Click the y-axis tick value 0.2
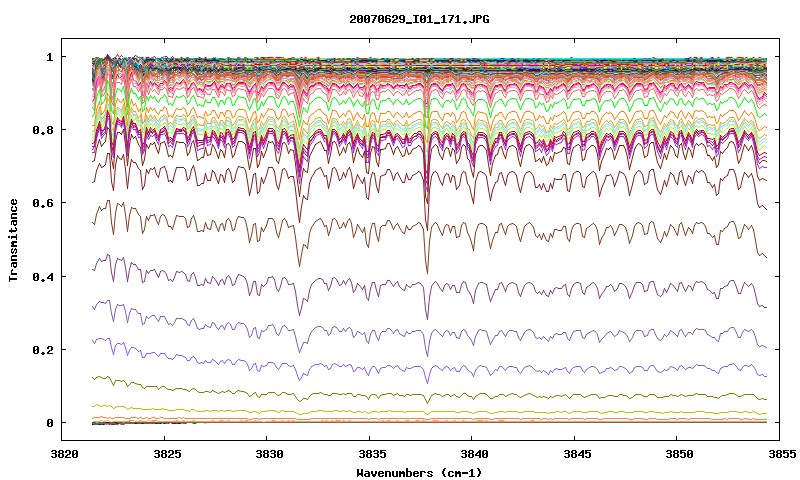 (x=43, y=350)
